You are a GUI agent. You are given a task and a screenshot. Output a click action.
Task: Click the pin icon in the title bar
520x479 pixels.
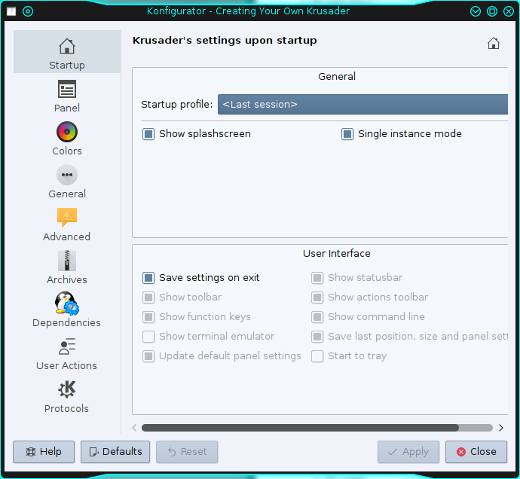[x=28, y=12]
